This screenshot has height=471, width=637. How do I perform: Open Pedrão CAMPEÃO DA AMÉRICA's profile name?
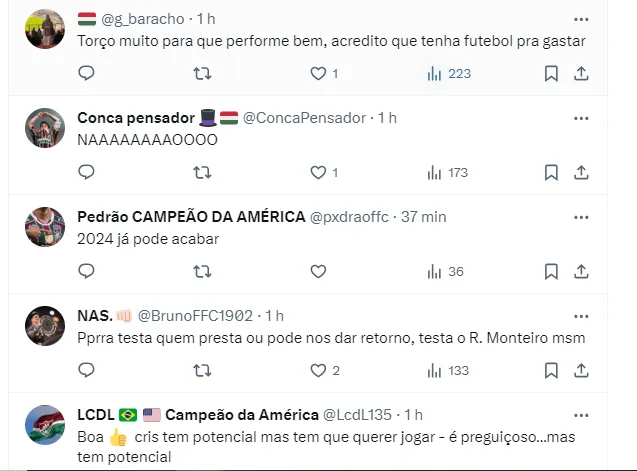pyautogui.click(x=191, y=217)
